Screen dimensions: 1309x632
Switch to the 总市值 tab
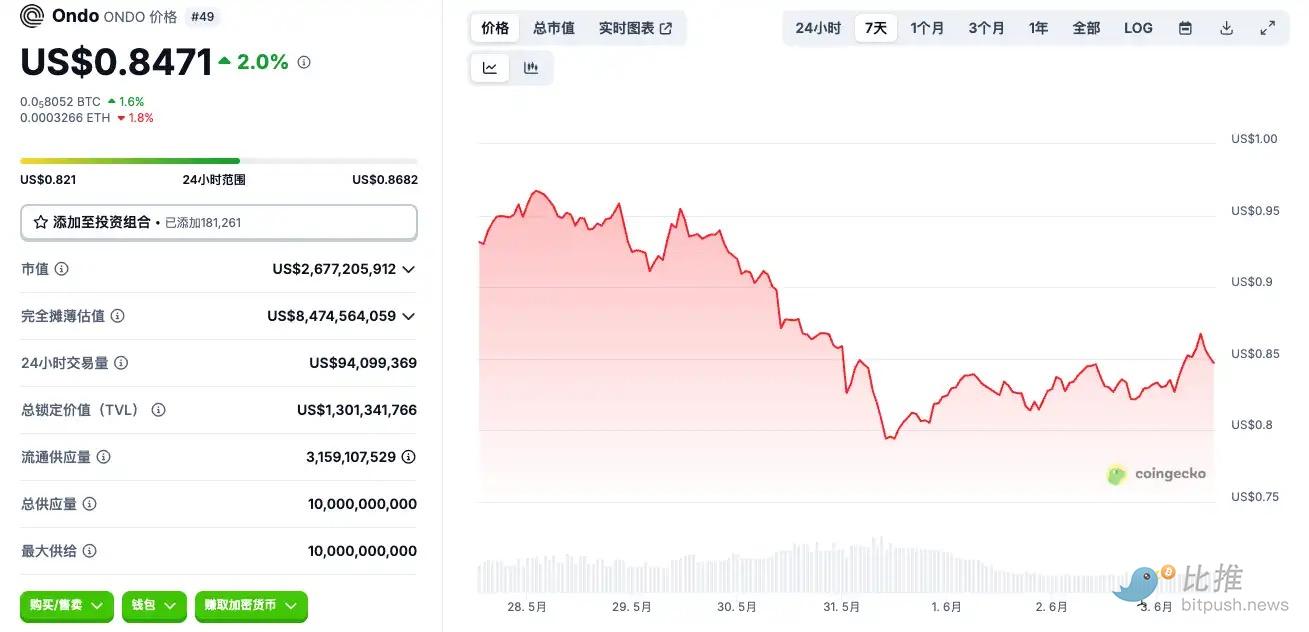554,28
